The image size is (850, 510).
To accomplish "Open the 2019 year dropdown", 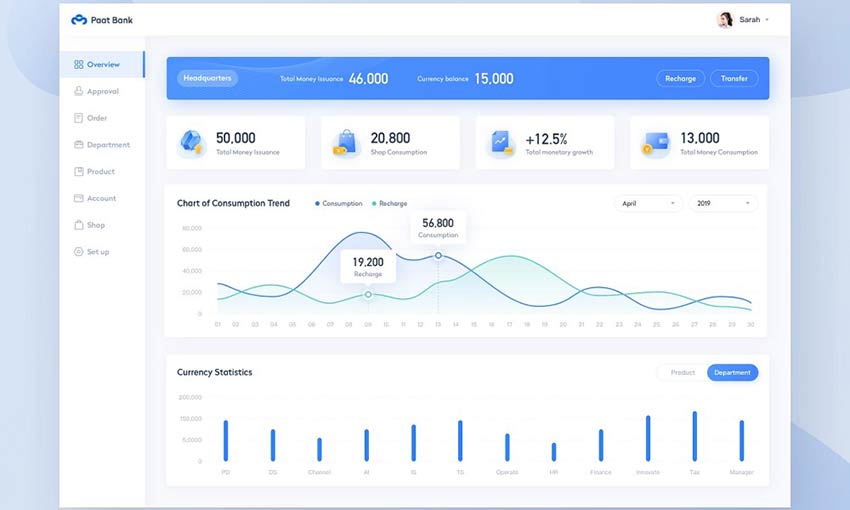I will 723,203.
